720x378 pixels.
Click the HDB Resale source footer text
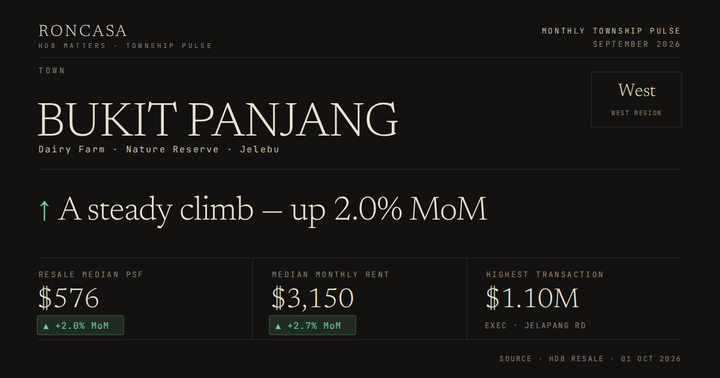(x=590, y=359)
